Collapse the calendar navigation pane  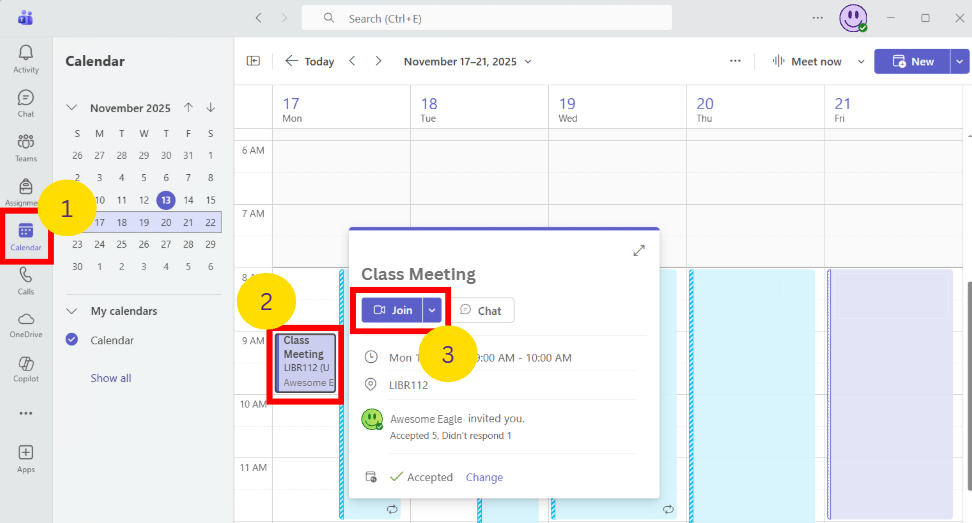[x=253, y=61]
